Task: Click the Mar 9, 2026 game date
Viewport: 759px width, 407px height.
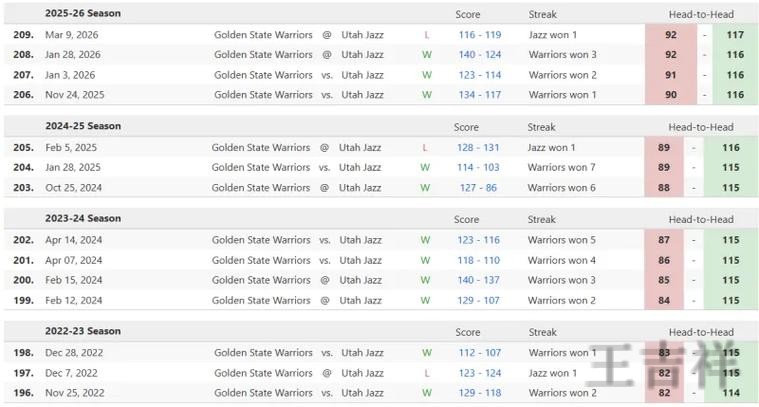Action: point(72,35)
